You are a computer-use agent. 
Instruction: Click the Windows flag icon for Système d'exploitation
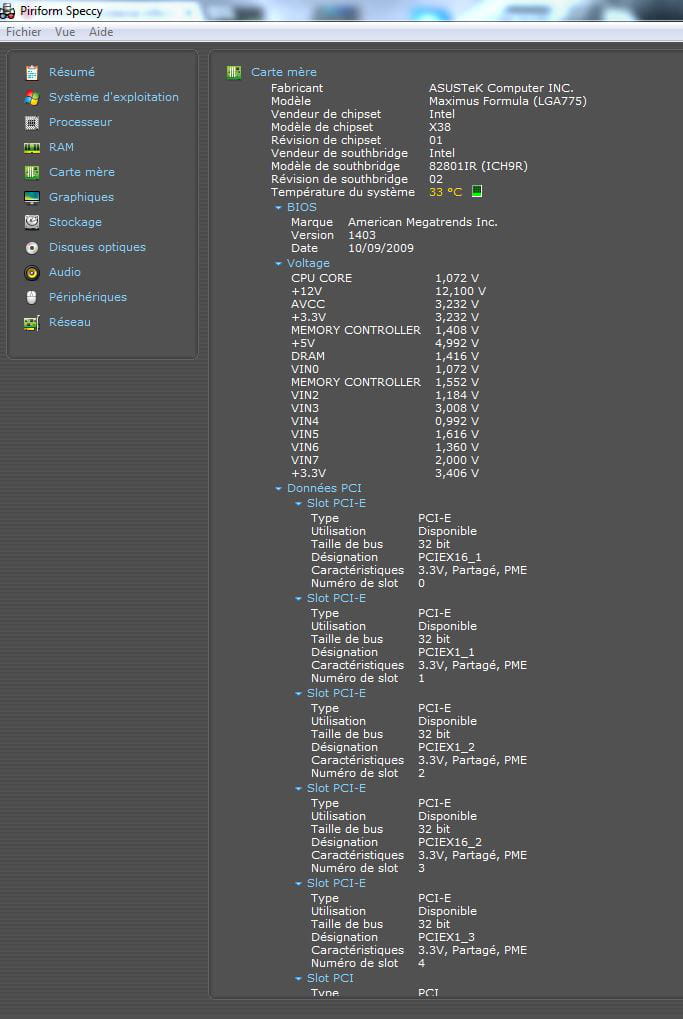coord(32,97)
